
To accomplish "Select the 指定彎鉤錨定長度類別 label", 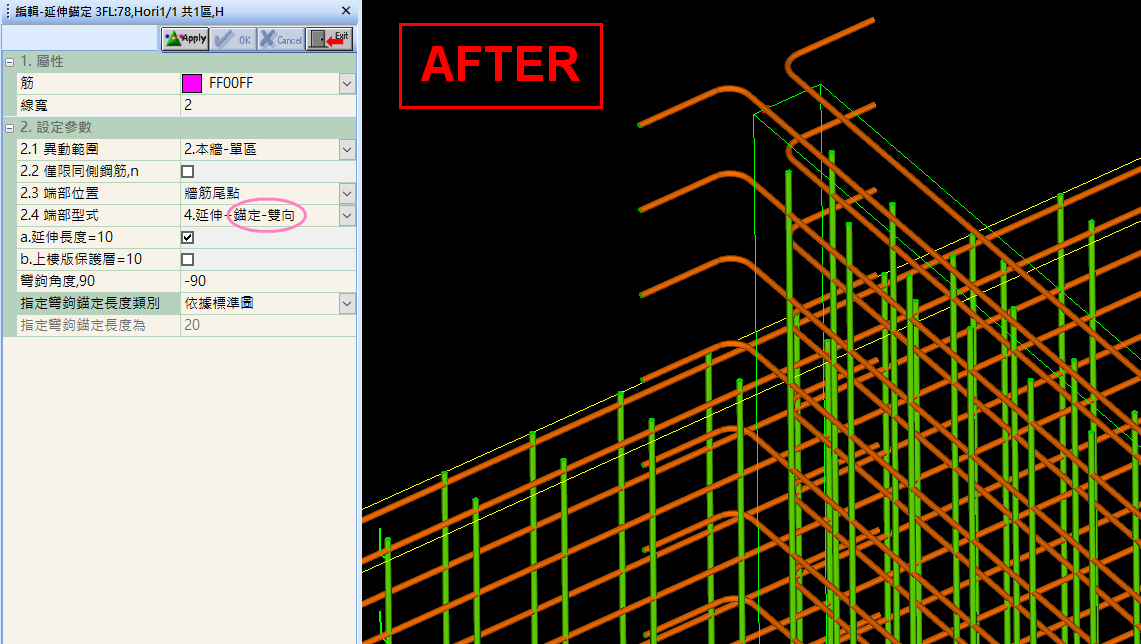I will pos(90,303).
